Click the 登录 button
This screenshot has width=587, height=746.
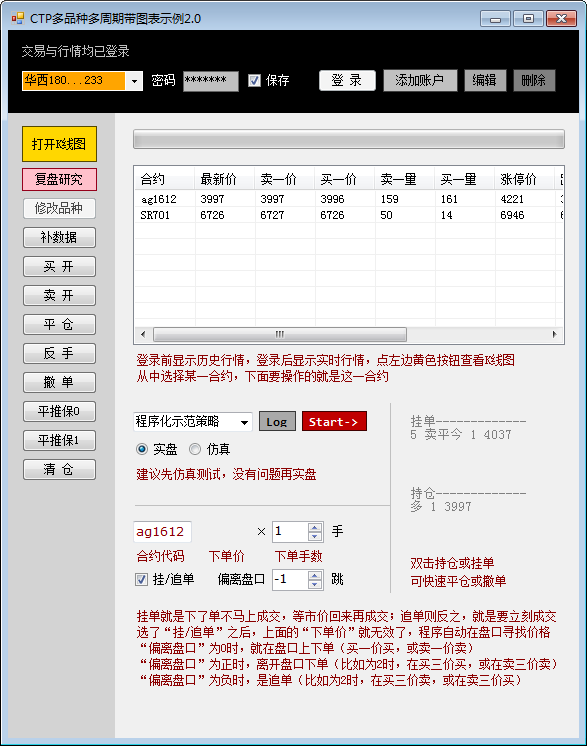pos(347,80)
